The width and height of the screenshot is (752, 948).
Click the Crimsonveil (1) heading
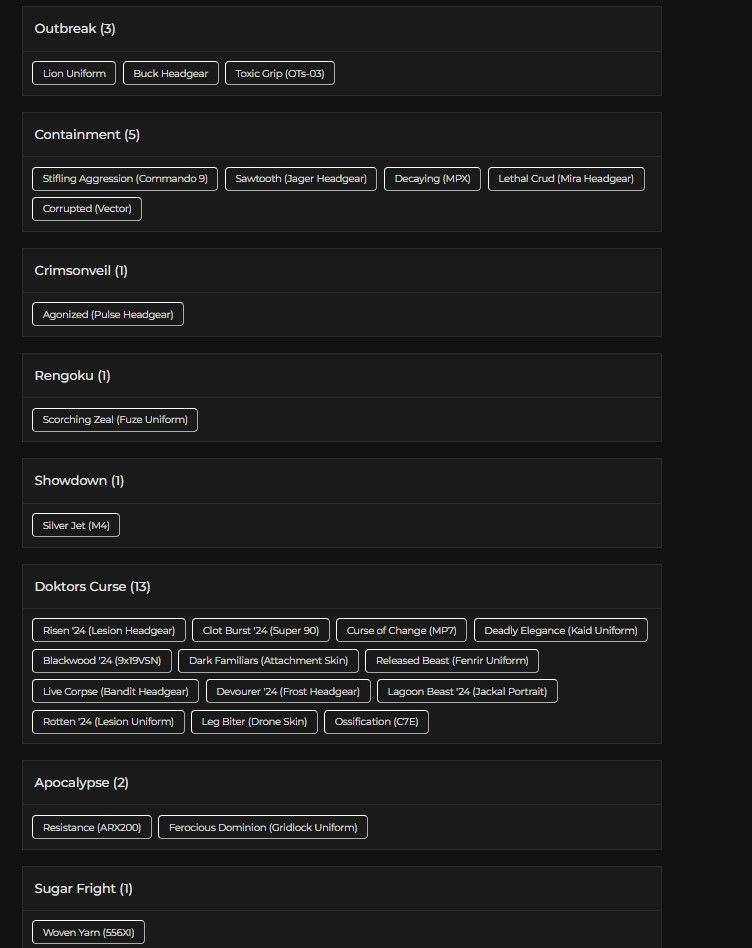[x=81, y=271]
